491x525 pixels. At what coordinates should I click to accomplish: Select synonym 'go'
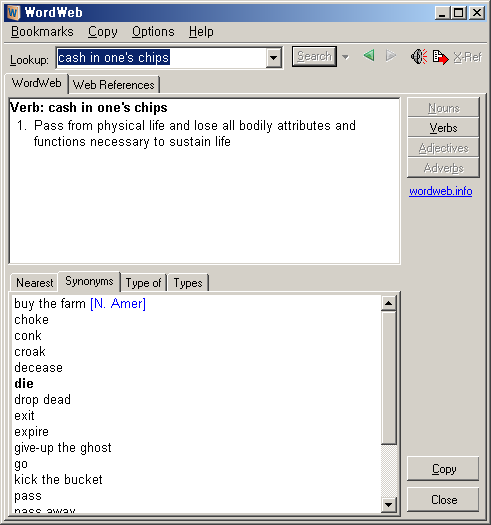pos(21,464)
